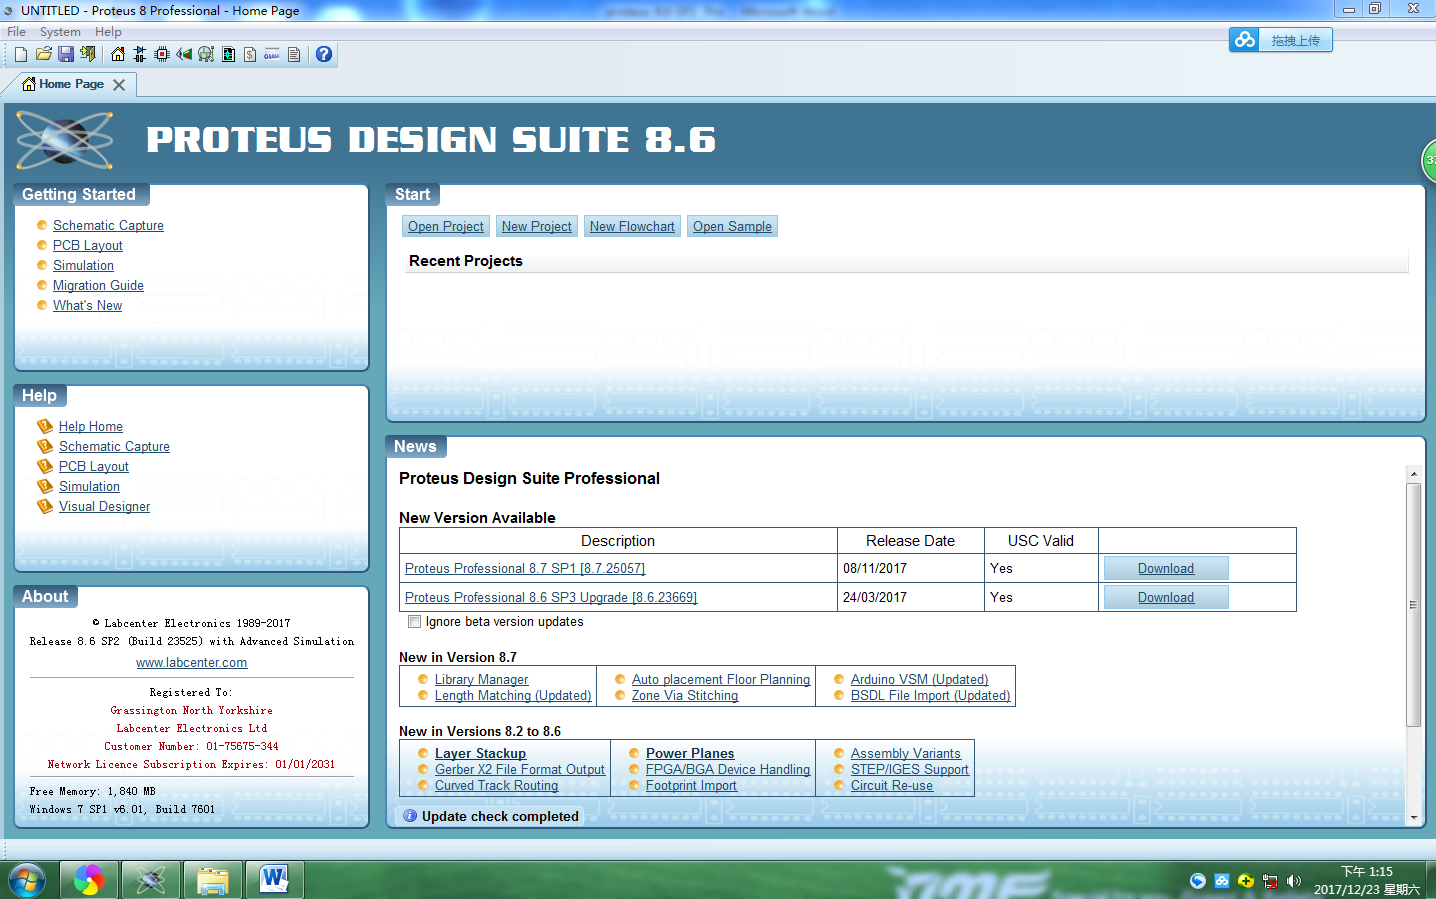Click the cloud upload widget icon
This screenshot has width=1436, height=899.
1244,40
